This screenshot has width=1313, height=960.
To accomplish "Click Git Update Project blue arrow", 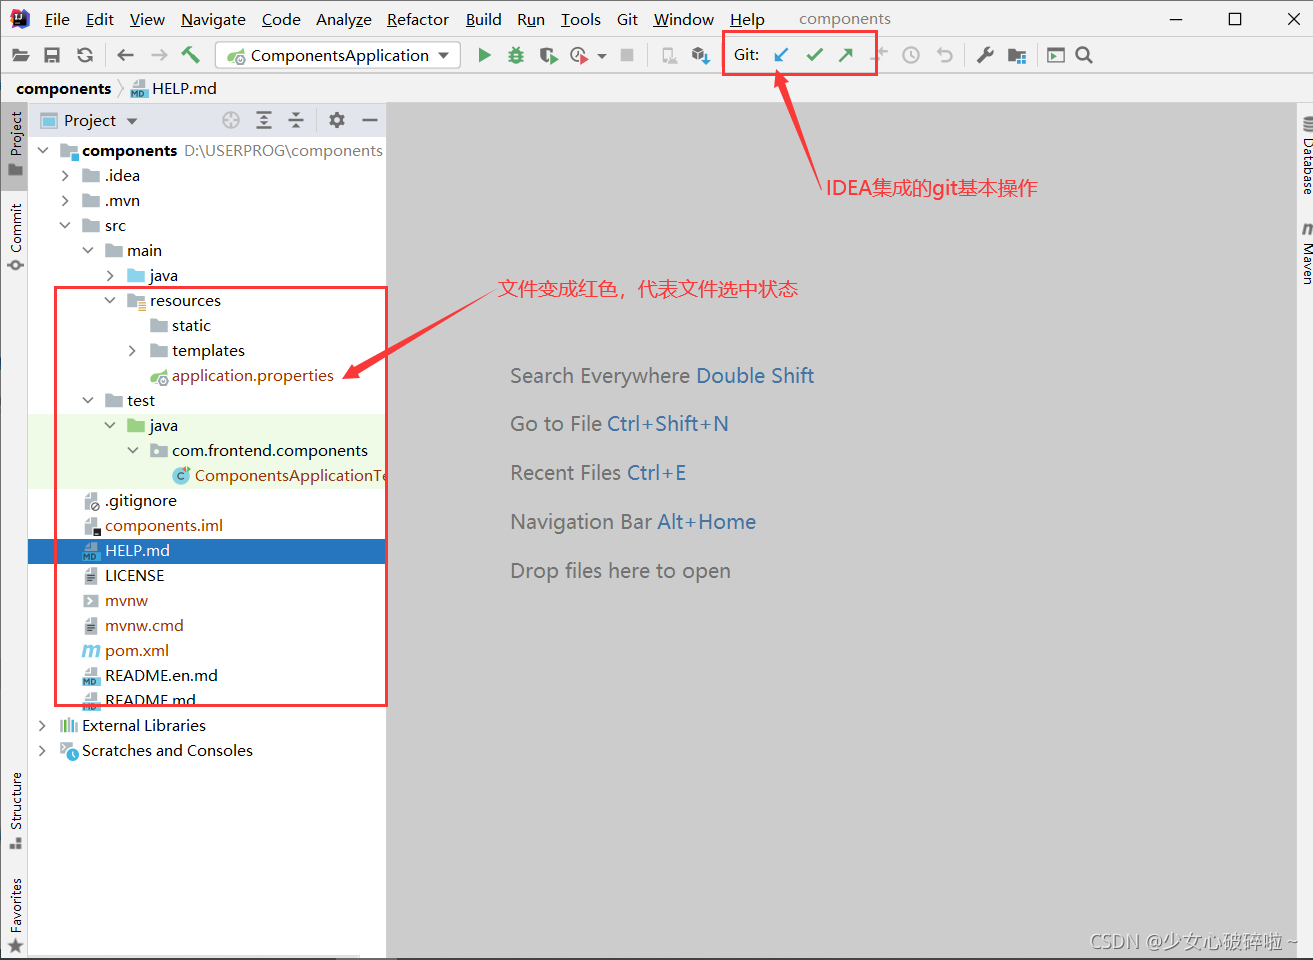I will coord(781,55).
